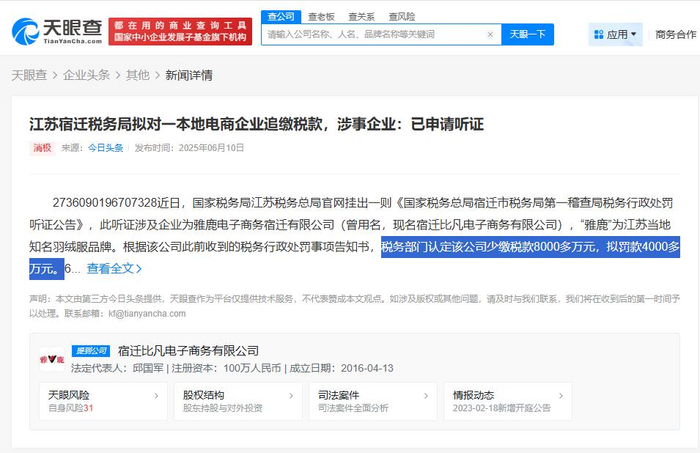Select the 查风险 search tab
Viewport: 700px width, 453px height.
(x=401, y=17)
